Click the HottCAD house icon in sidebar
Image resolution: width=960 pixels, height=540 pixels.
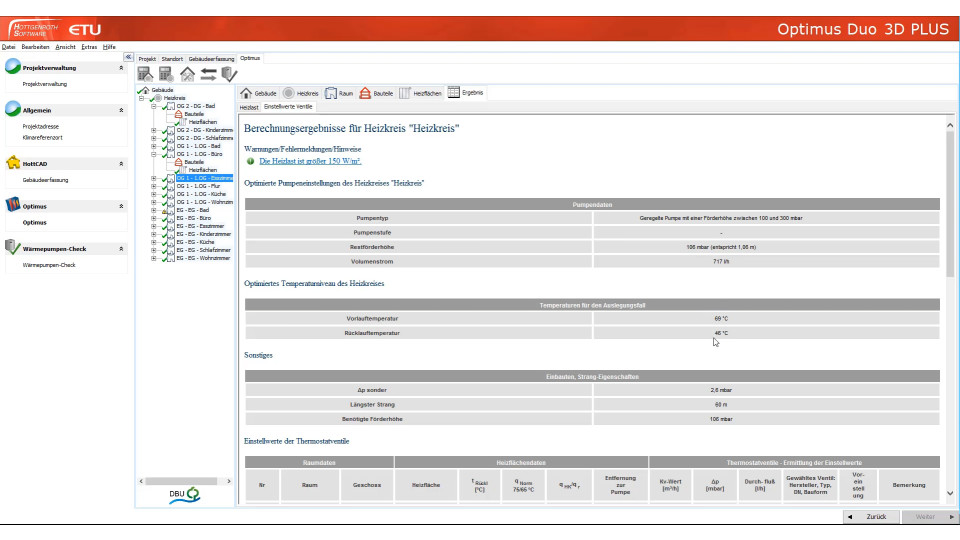(12, 163)
